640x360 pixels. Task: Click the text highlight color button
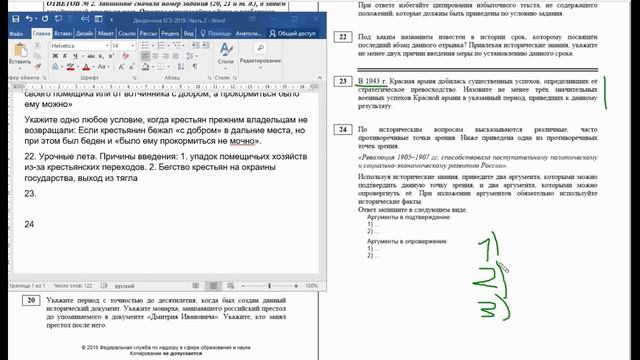tap(70, 67)
